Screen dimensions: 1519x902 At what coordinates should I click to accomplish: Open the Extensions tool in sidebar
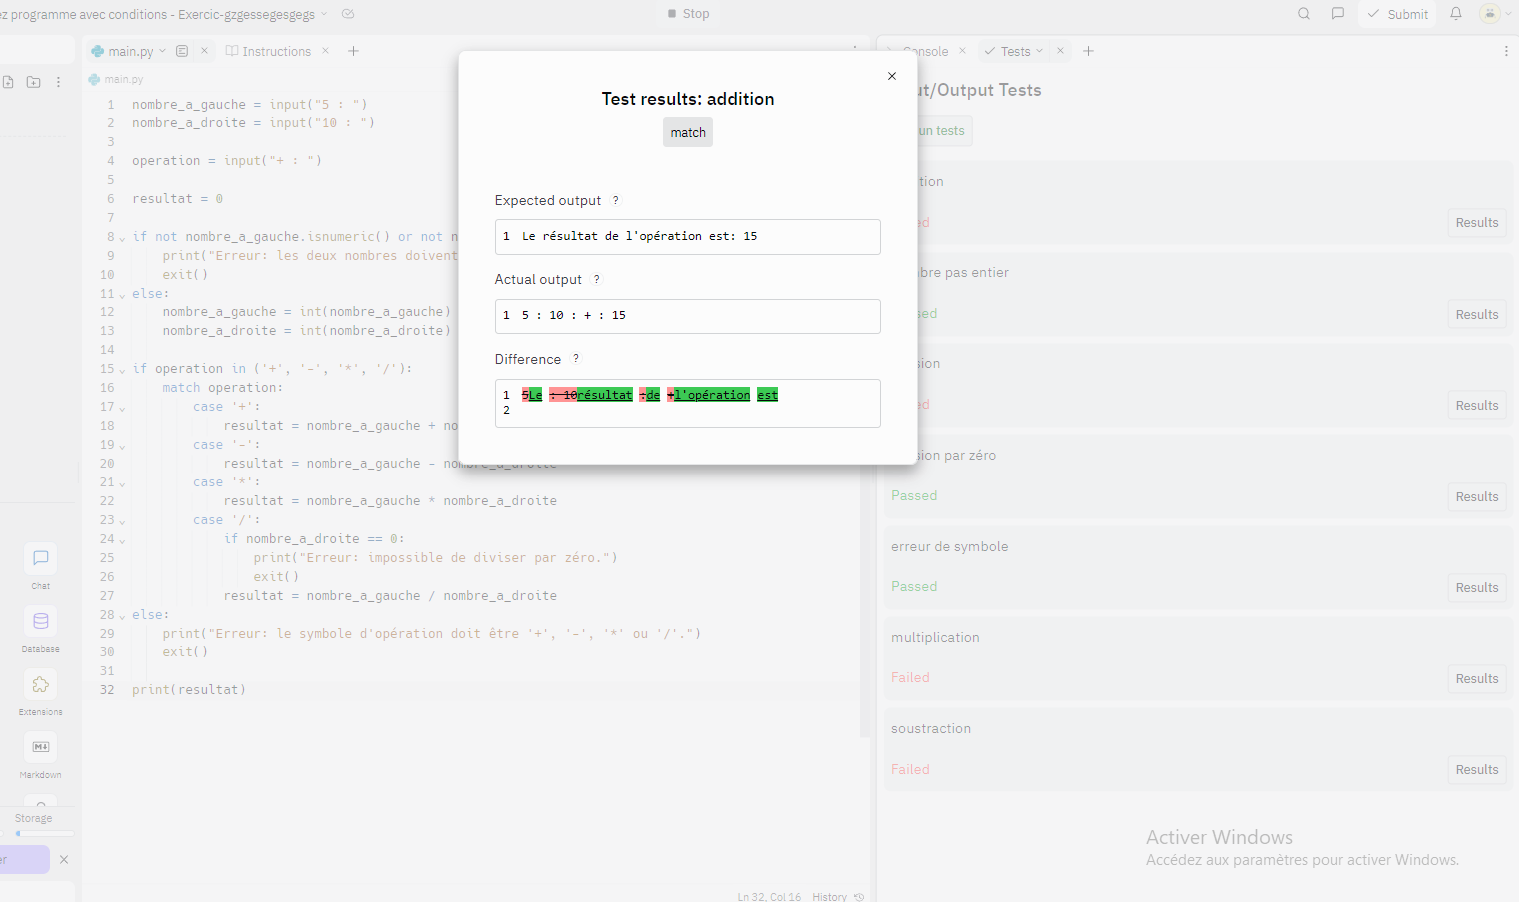point(41,685)
